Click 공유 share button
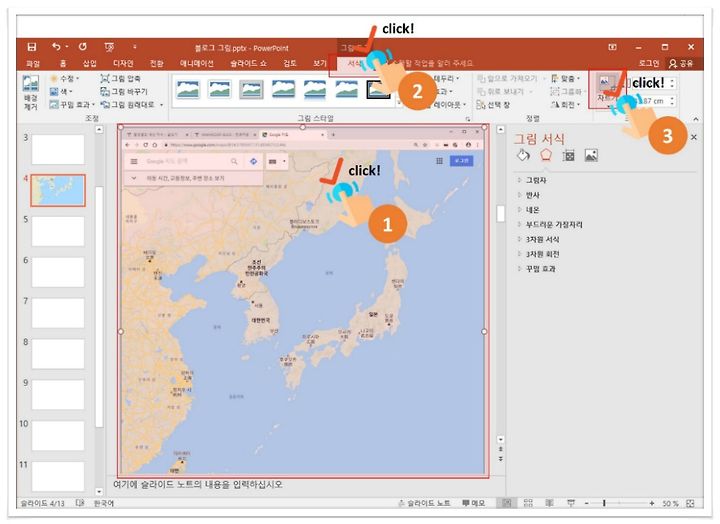 coord(681,63)
